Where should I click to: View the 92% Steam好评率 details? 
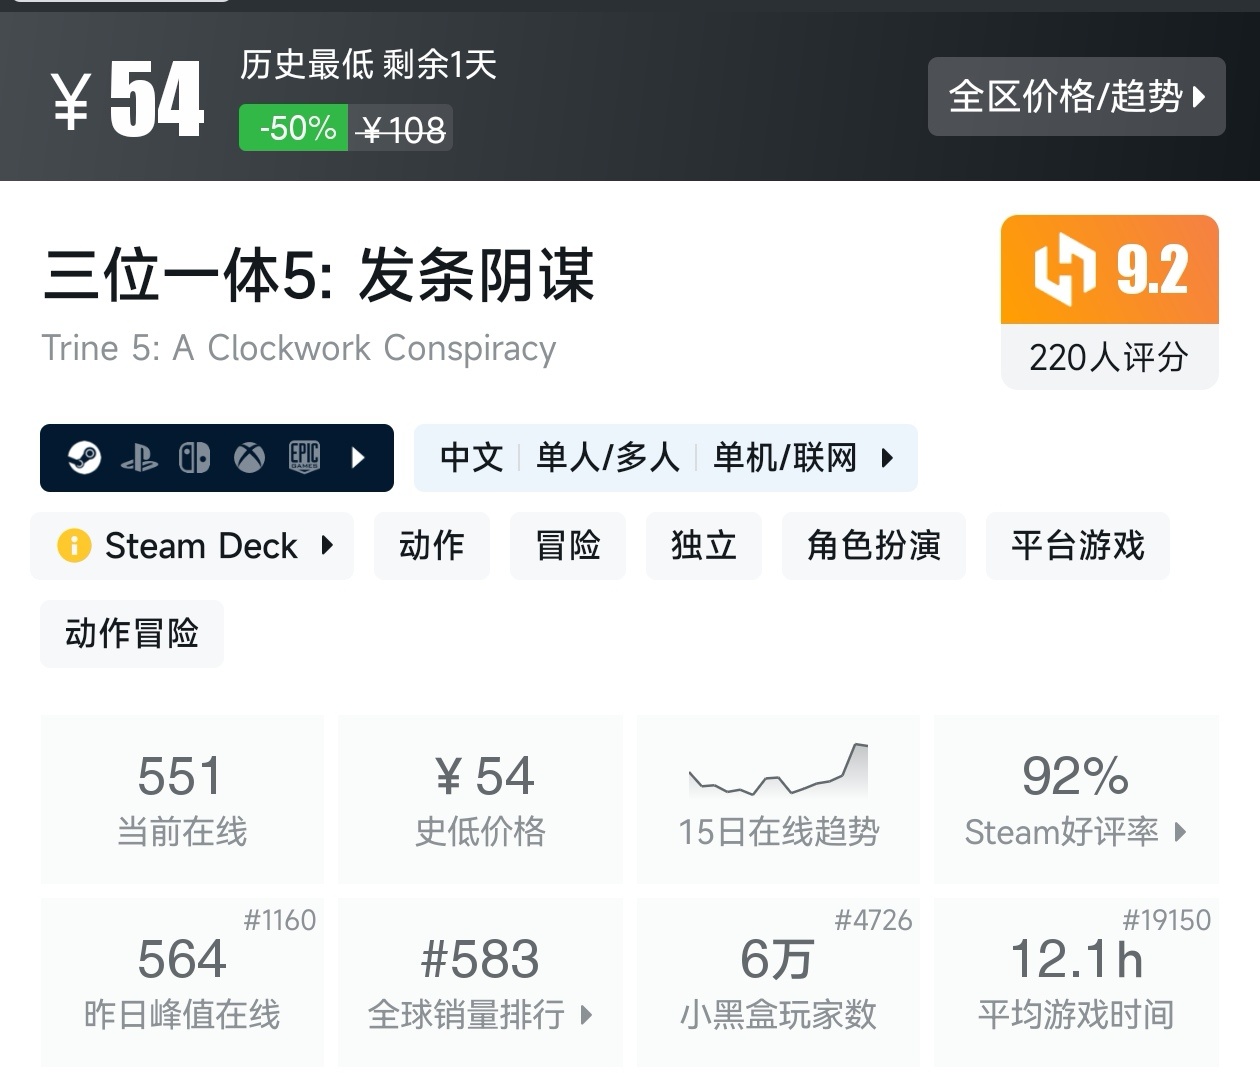pos(1075,799)
